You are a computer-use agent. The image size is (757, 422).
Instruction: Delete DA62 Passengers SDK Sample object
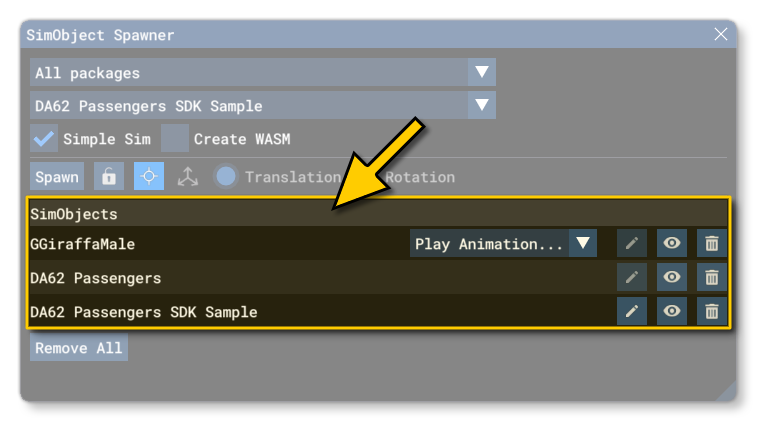point(711,311)
